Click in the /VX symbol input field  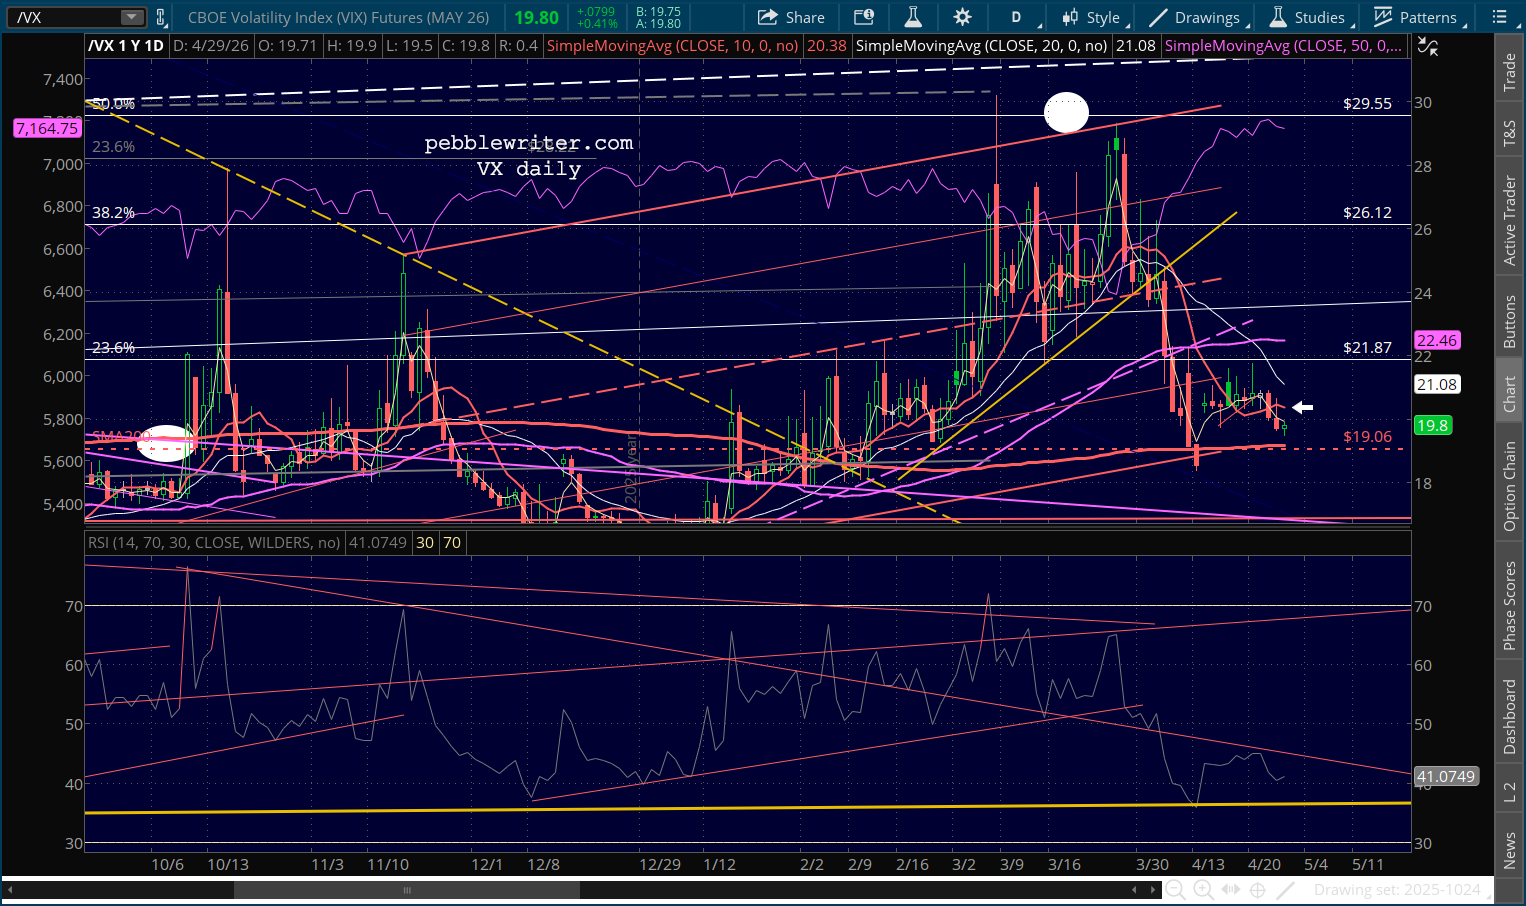65,17
